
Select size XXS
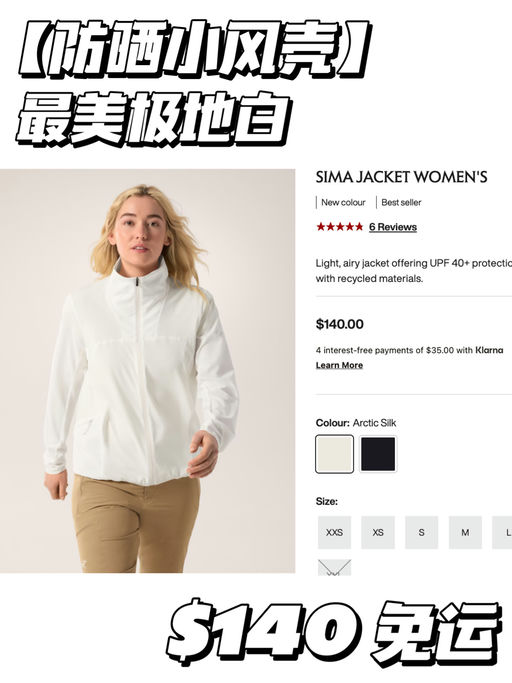[334, 532]
